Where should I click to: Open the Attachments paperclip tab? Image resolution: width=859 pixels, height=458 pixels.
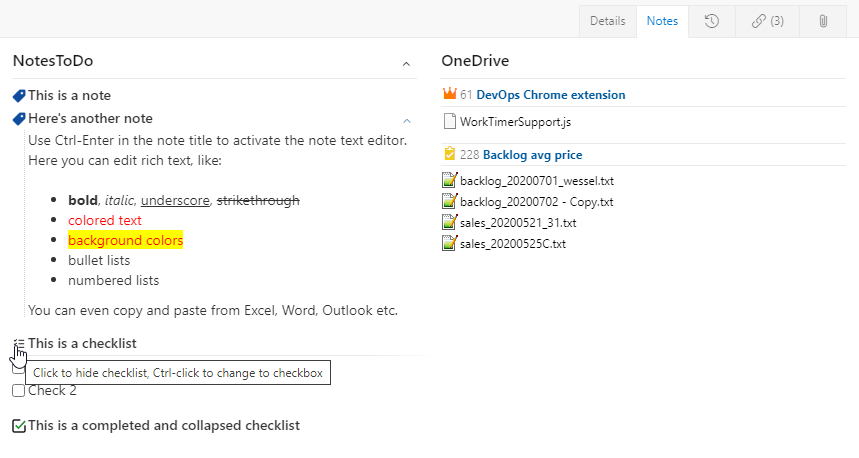coord(823,21)
